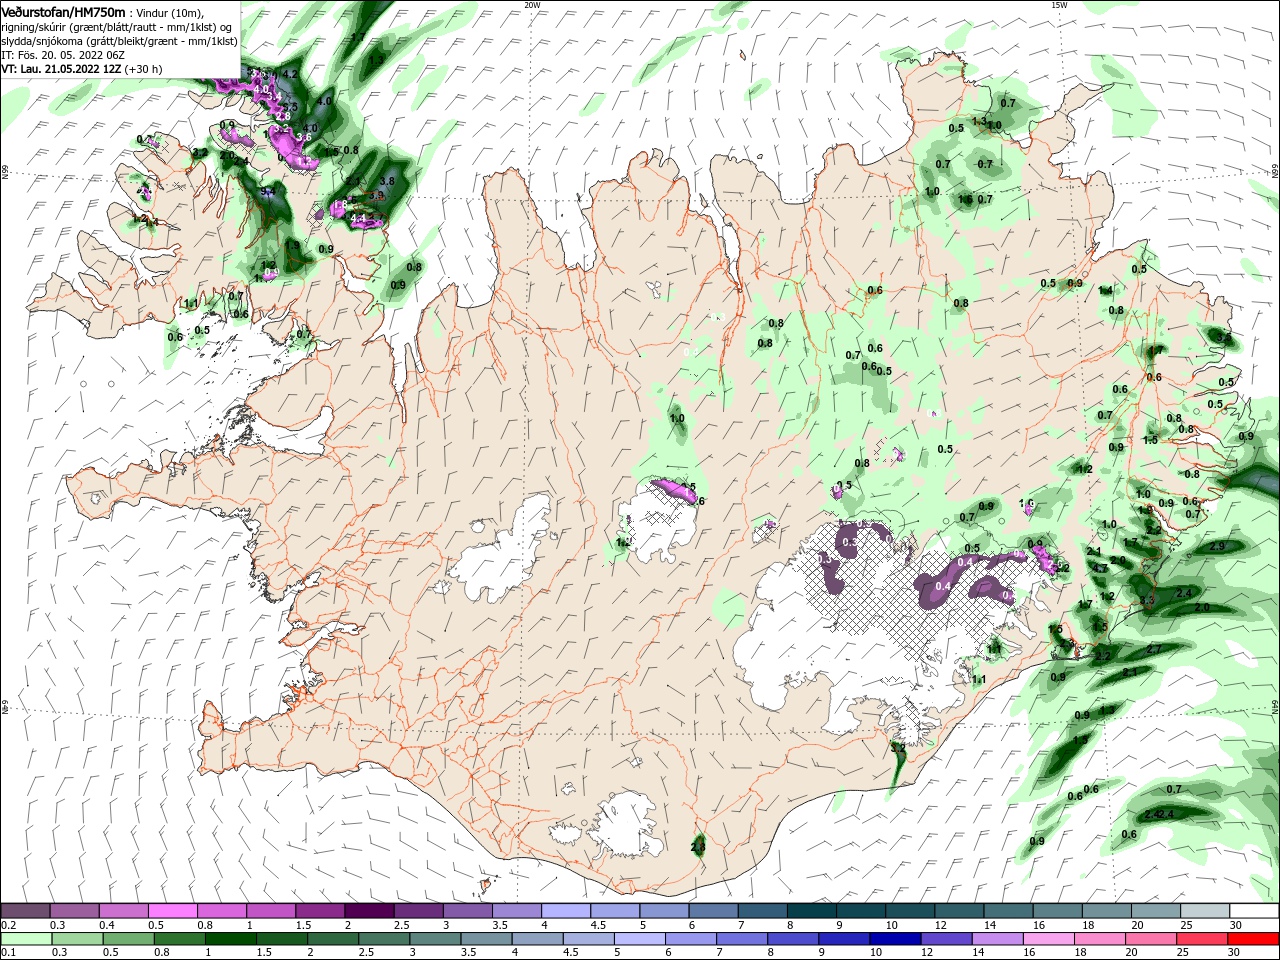Click the darkest purple snow swatch between 2 and 2.5
This screenshot has width=1280, height=960.
click(x=368, y=911)
